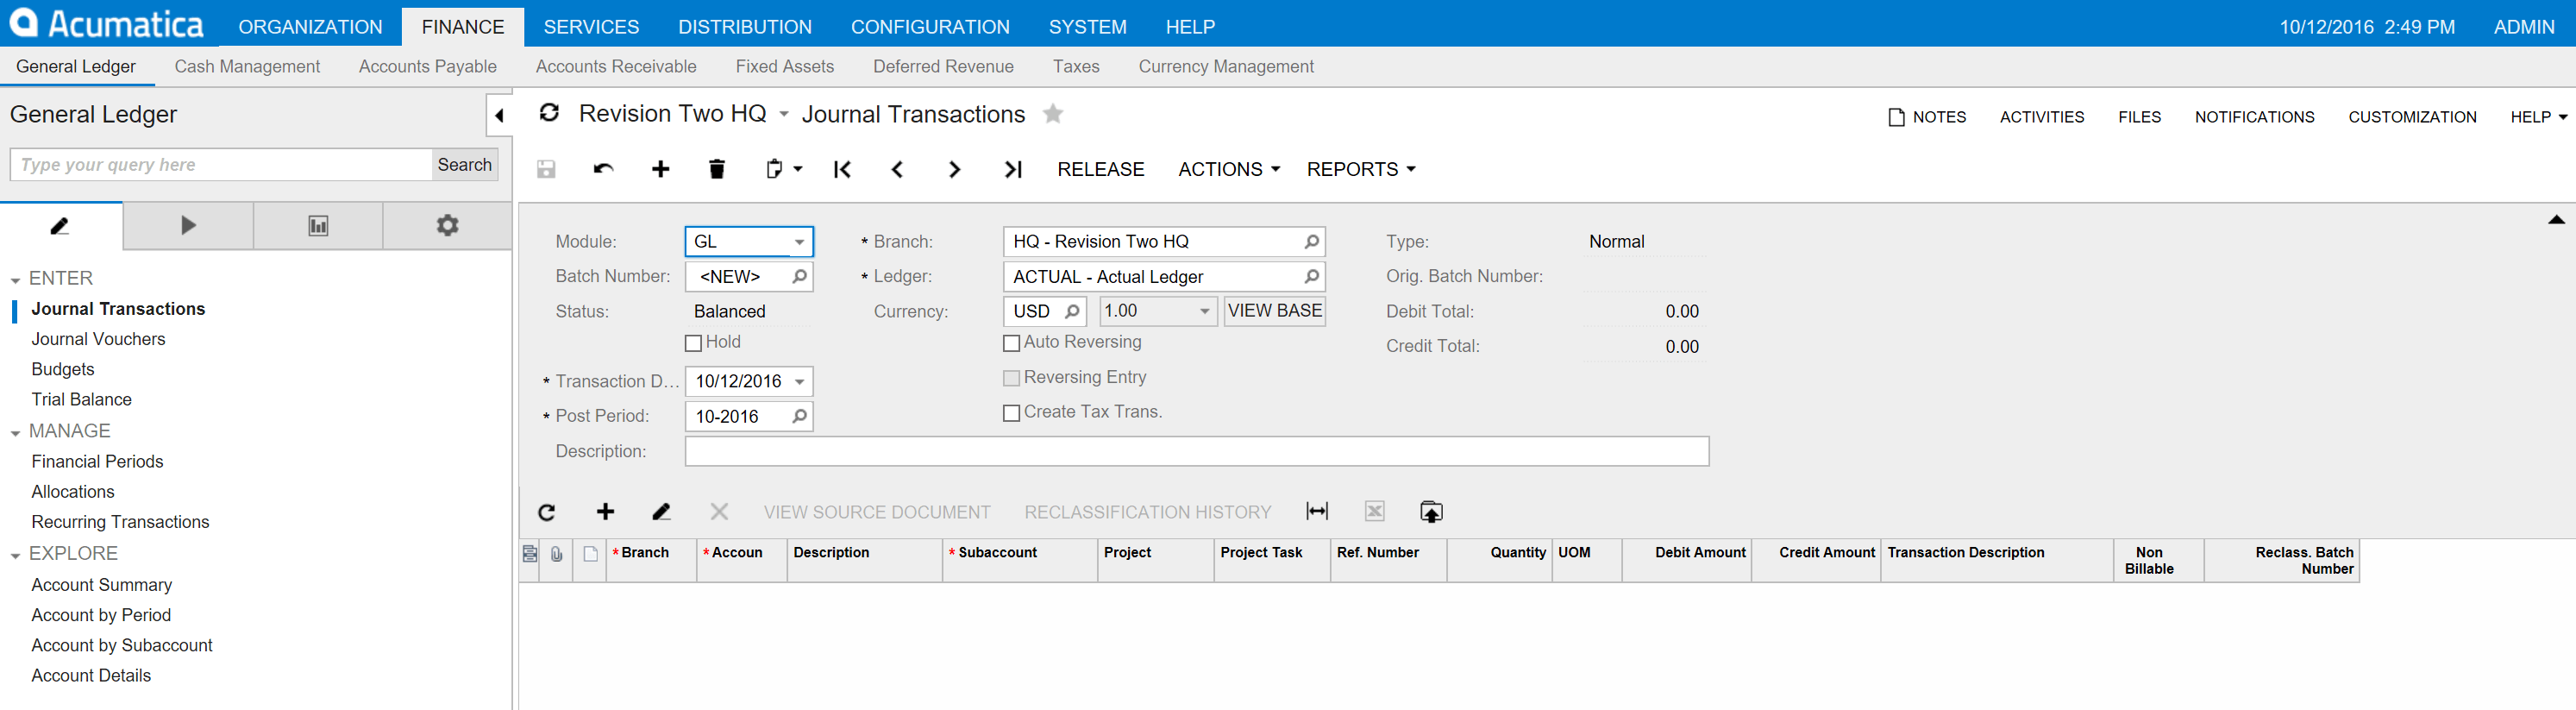Click the Search button
The image size is (2576, 710).
465,165
